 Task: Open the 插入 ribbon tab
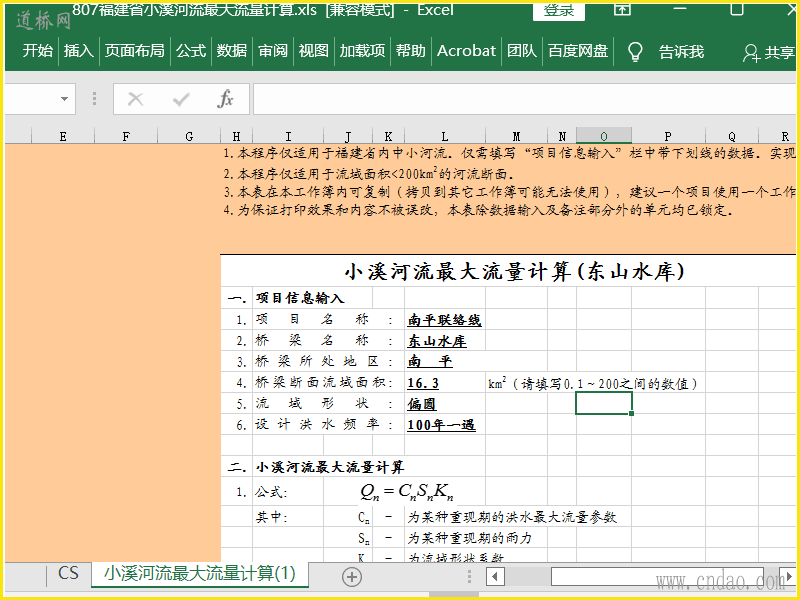pos(79,51)
